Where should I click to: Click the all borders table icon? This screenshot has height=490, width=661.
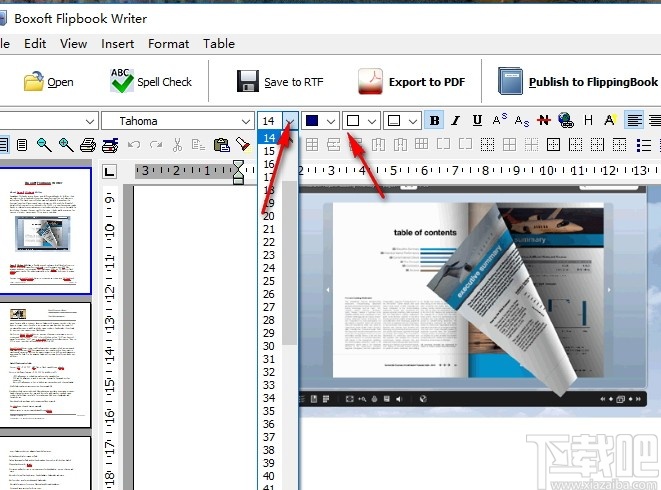pyautogui.click(x=509, y=145)
